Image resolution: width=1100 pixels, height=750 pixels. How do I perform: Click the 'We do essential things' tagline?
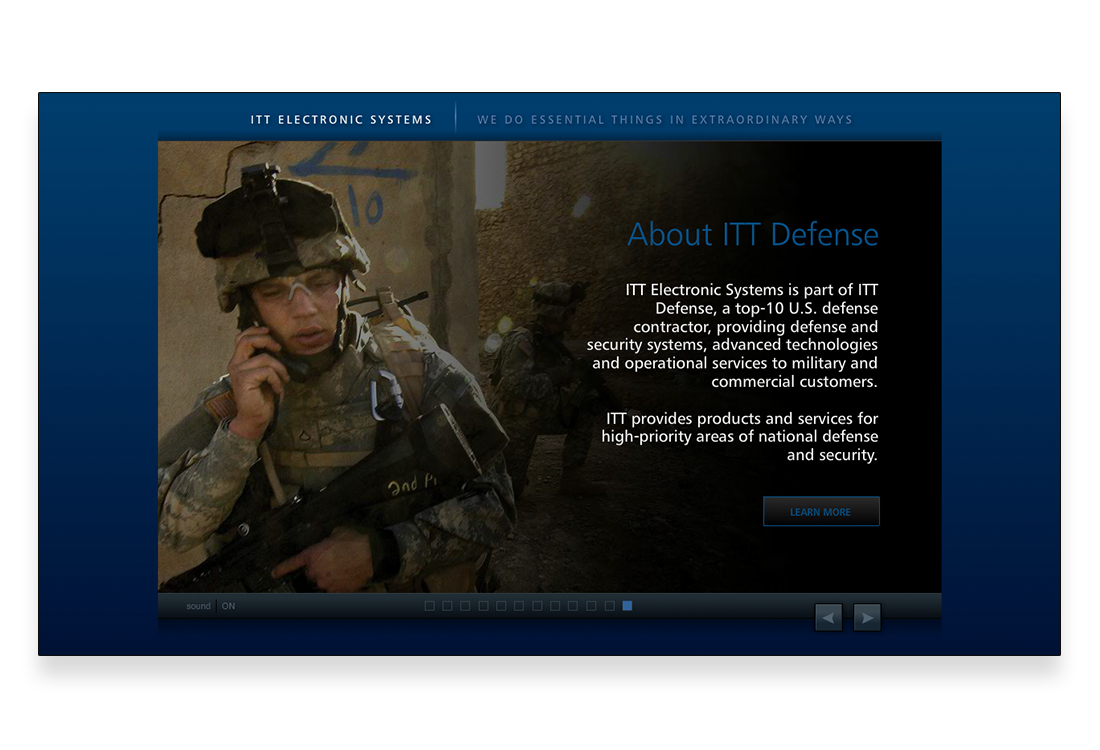664,120
